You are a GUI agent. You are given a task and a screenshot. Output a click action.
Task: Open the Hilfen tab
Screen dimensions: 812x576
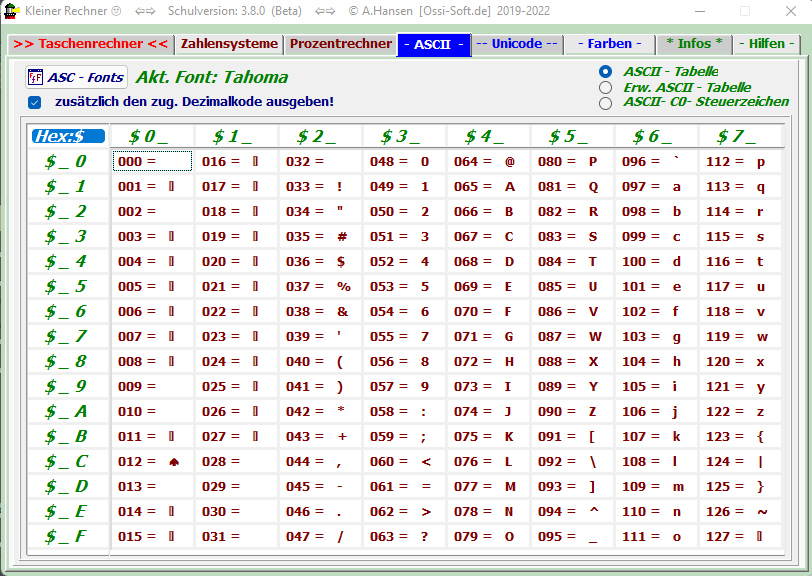pos(766,44)
